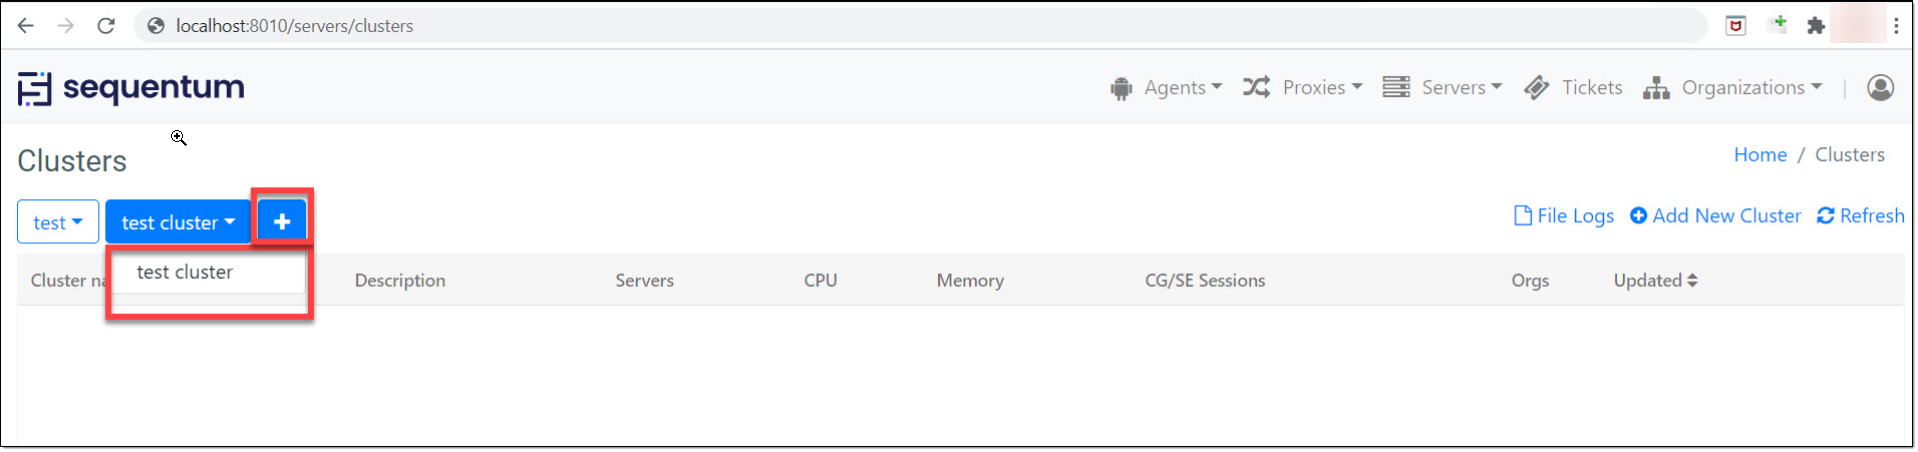Go to the Tickets page
The height and width of the screenshot is (452, 1918).
[1573, 88]
